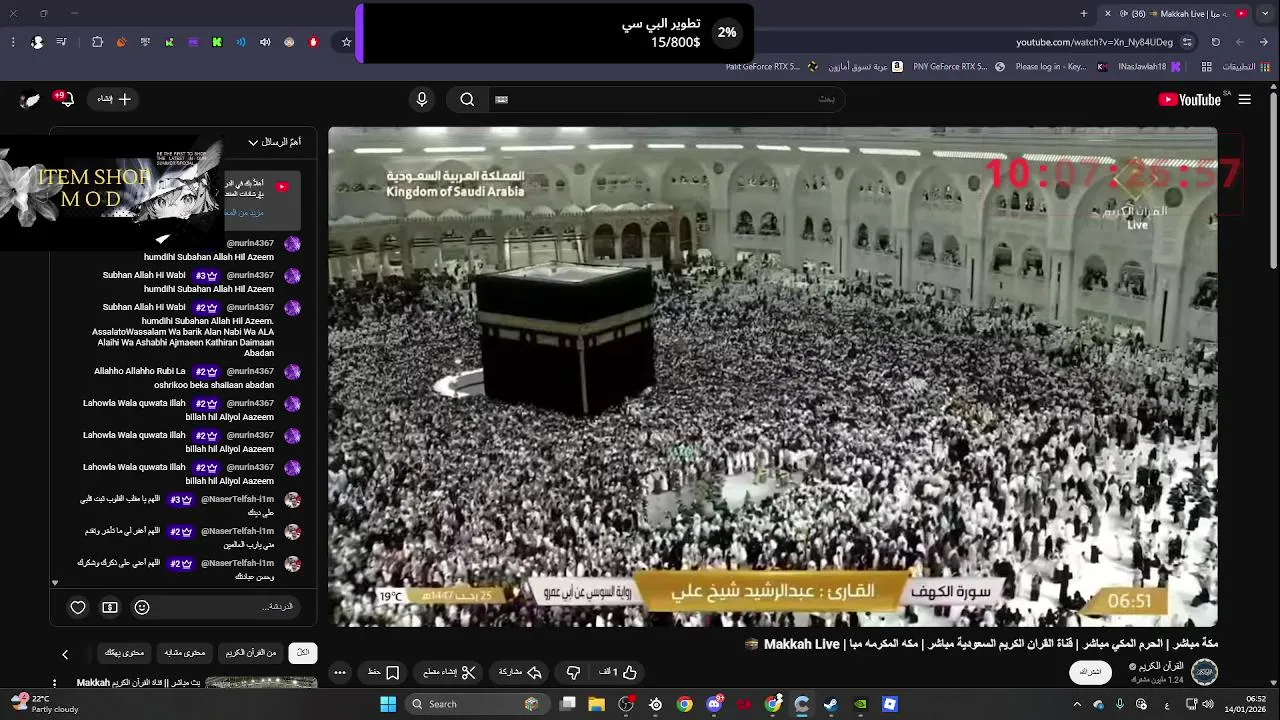Viewport: 1280px width, 720px height.
Task: Open Steam from the taskbar
Action: click(x=830, y=704)
